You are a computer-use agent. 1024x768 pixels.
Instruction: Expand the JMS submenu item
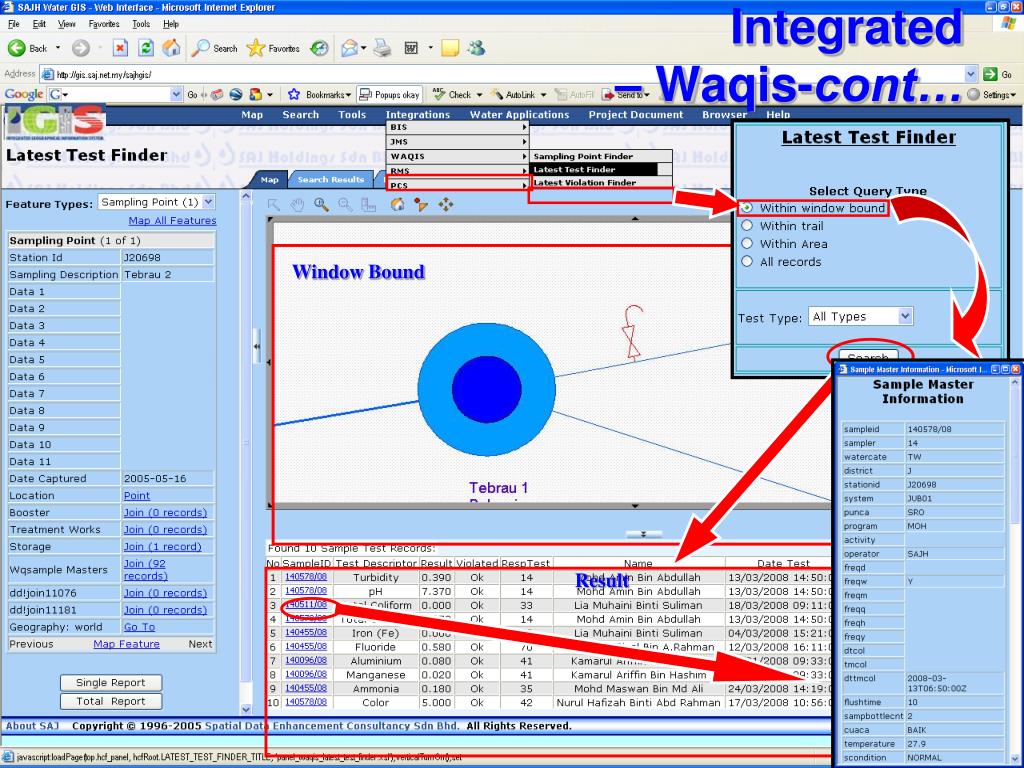[458, 142]
